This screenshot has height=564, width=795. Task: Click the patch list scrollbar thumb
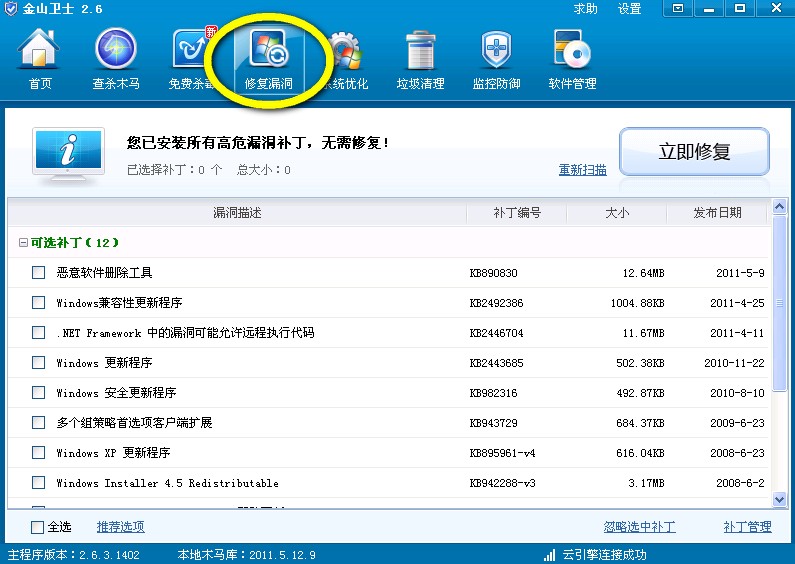(779, 303)
